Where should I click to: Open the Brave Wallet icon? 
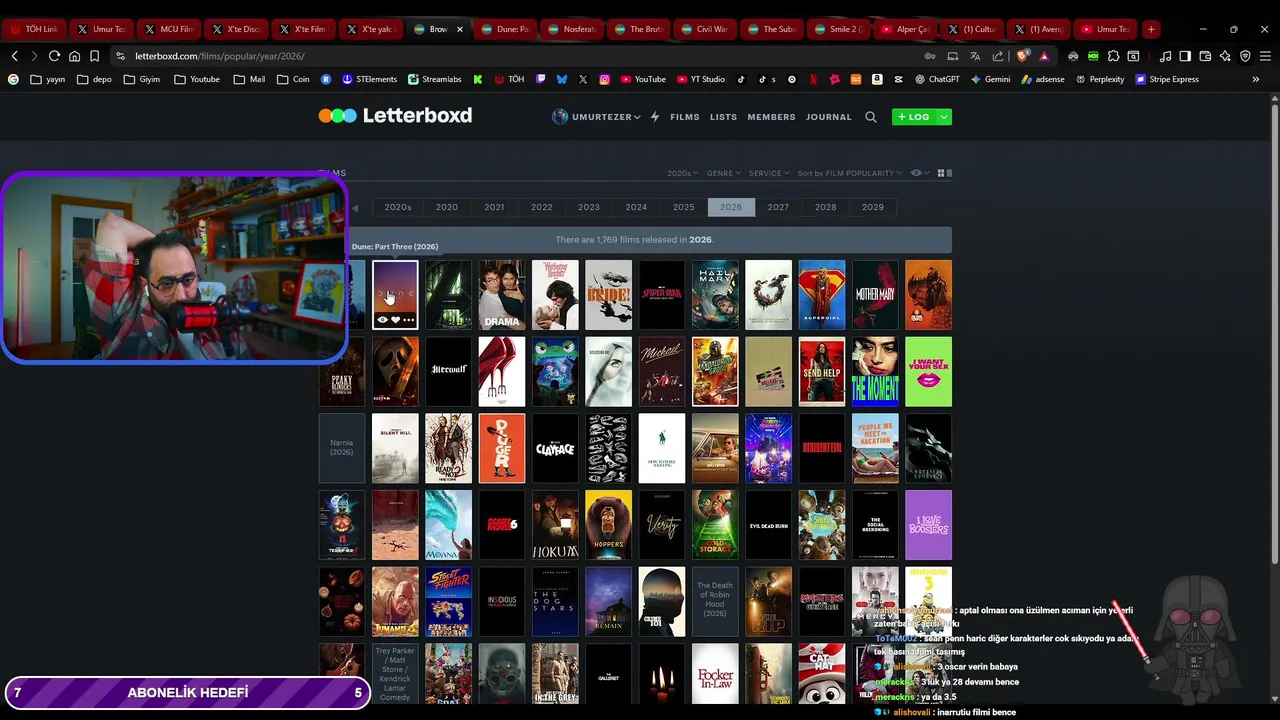pos(1205,56)
